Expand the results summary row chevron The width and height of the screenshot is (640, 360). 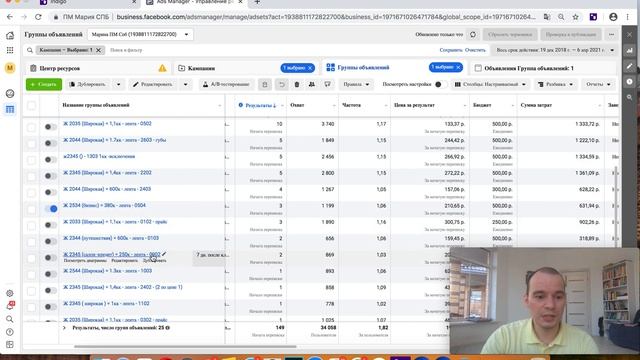click(64, 328)
